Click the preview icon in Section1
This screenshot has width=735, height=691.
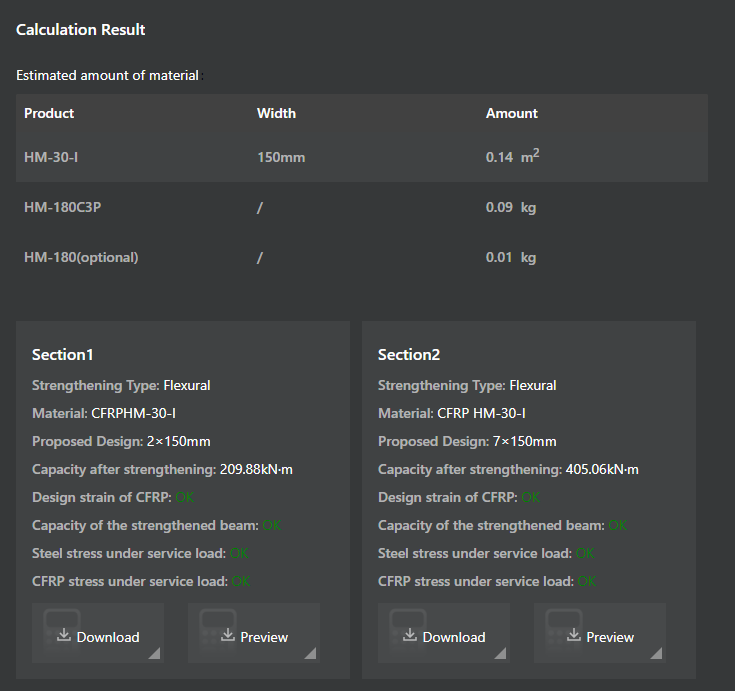click(227, 635)
